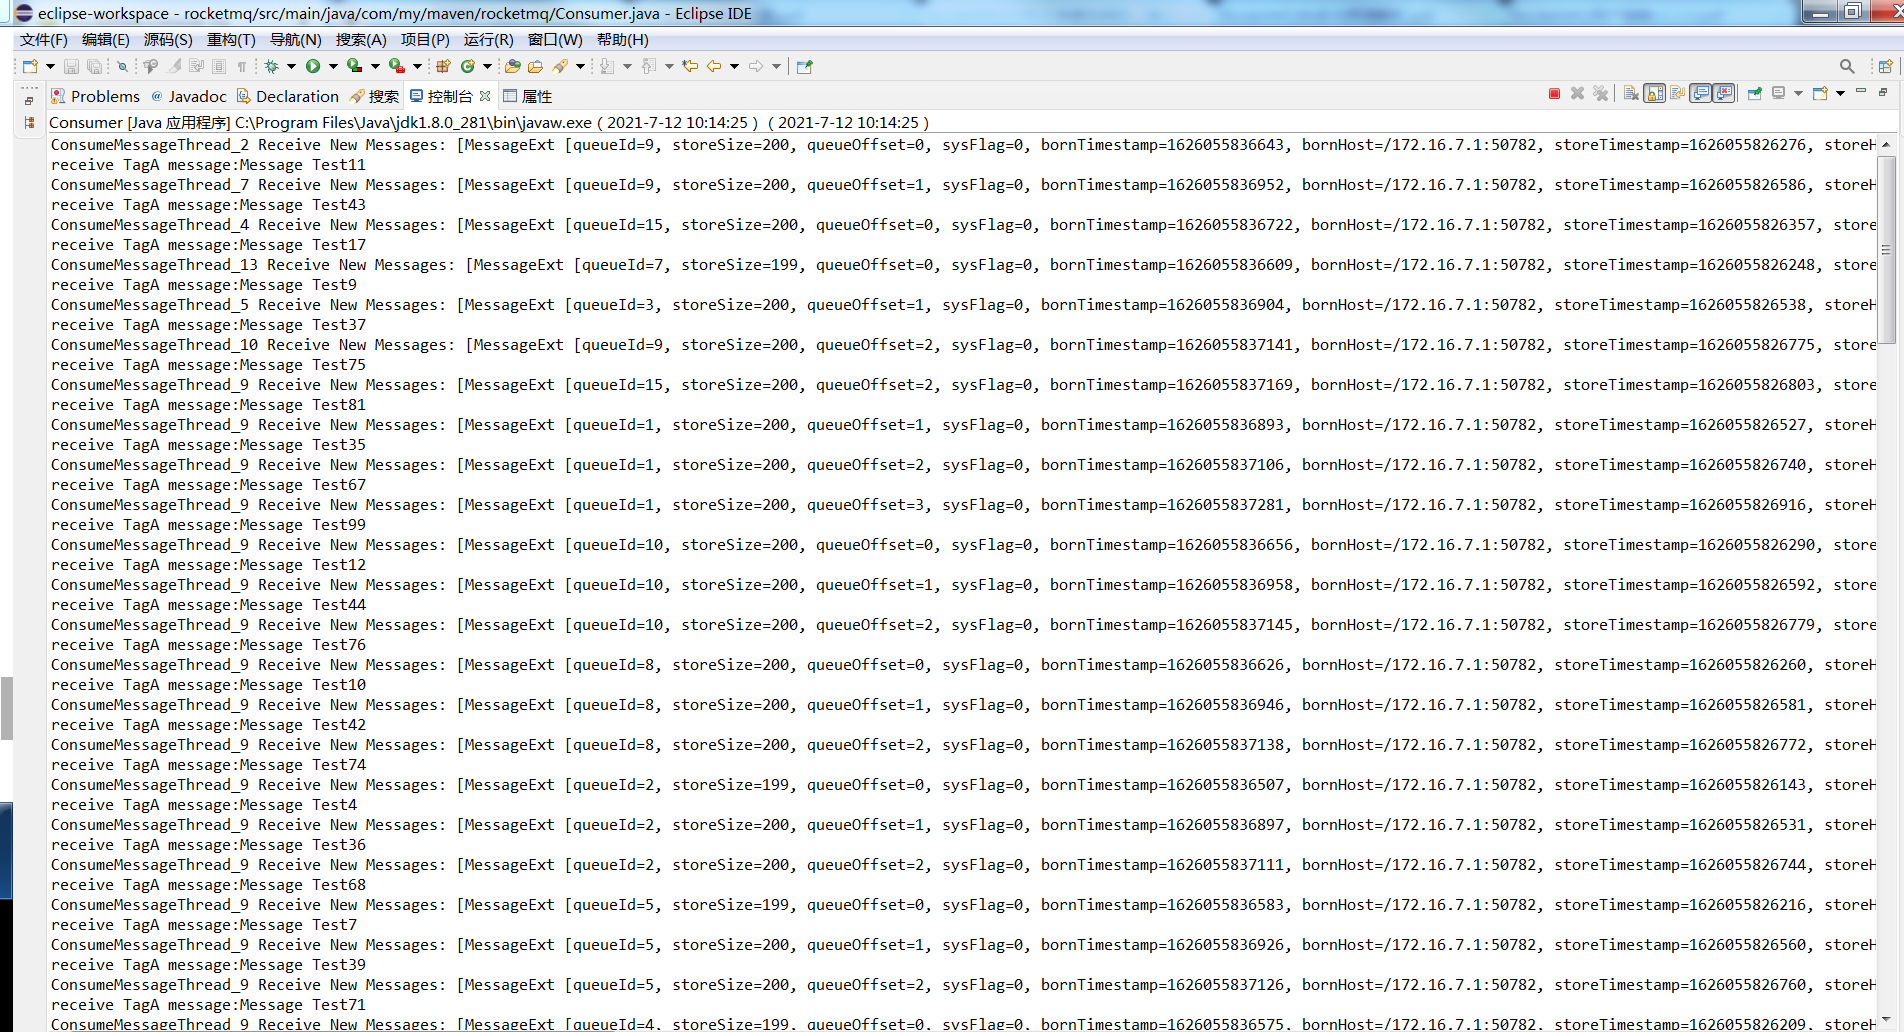The image size is (1904, 1032).
Task: Click the Coverage run icon
Action: pos(355,66)
